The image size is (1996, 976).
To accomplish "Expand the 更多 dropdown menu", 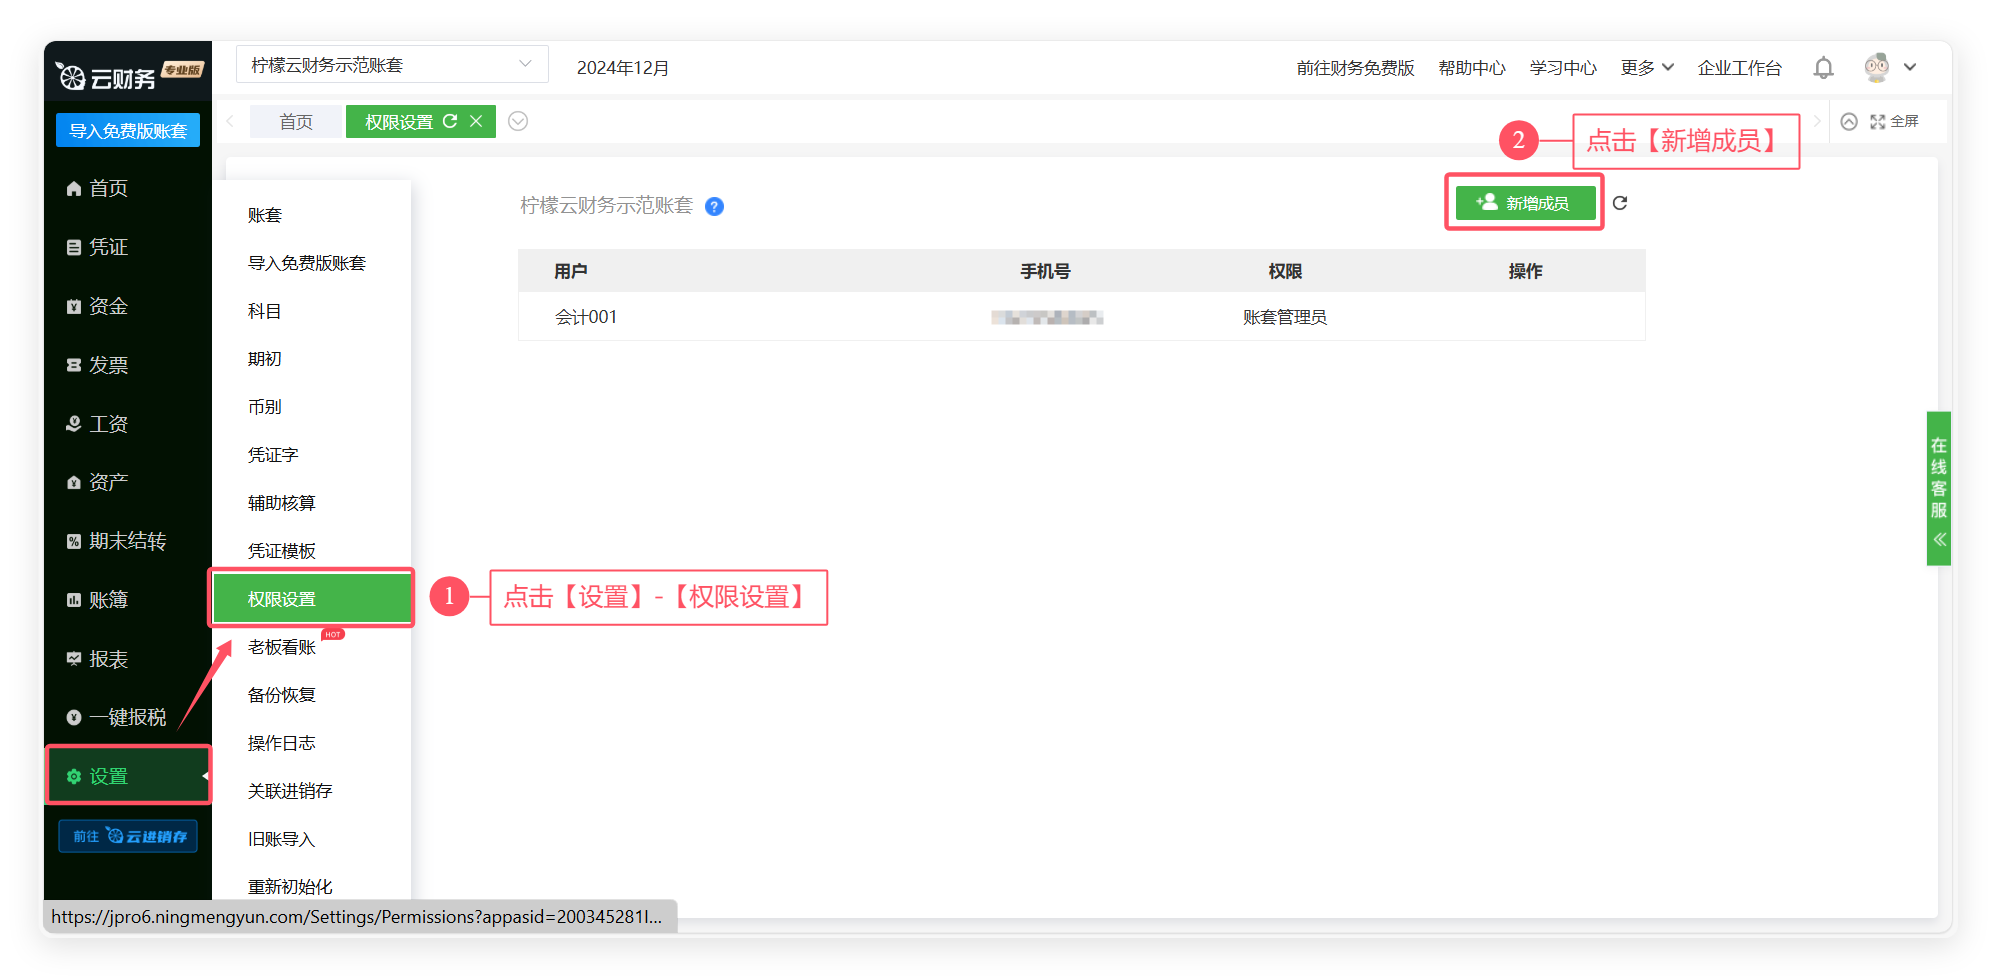I will pos(1646,68).
